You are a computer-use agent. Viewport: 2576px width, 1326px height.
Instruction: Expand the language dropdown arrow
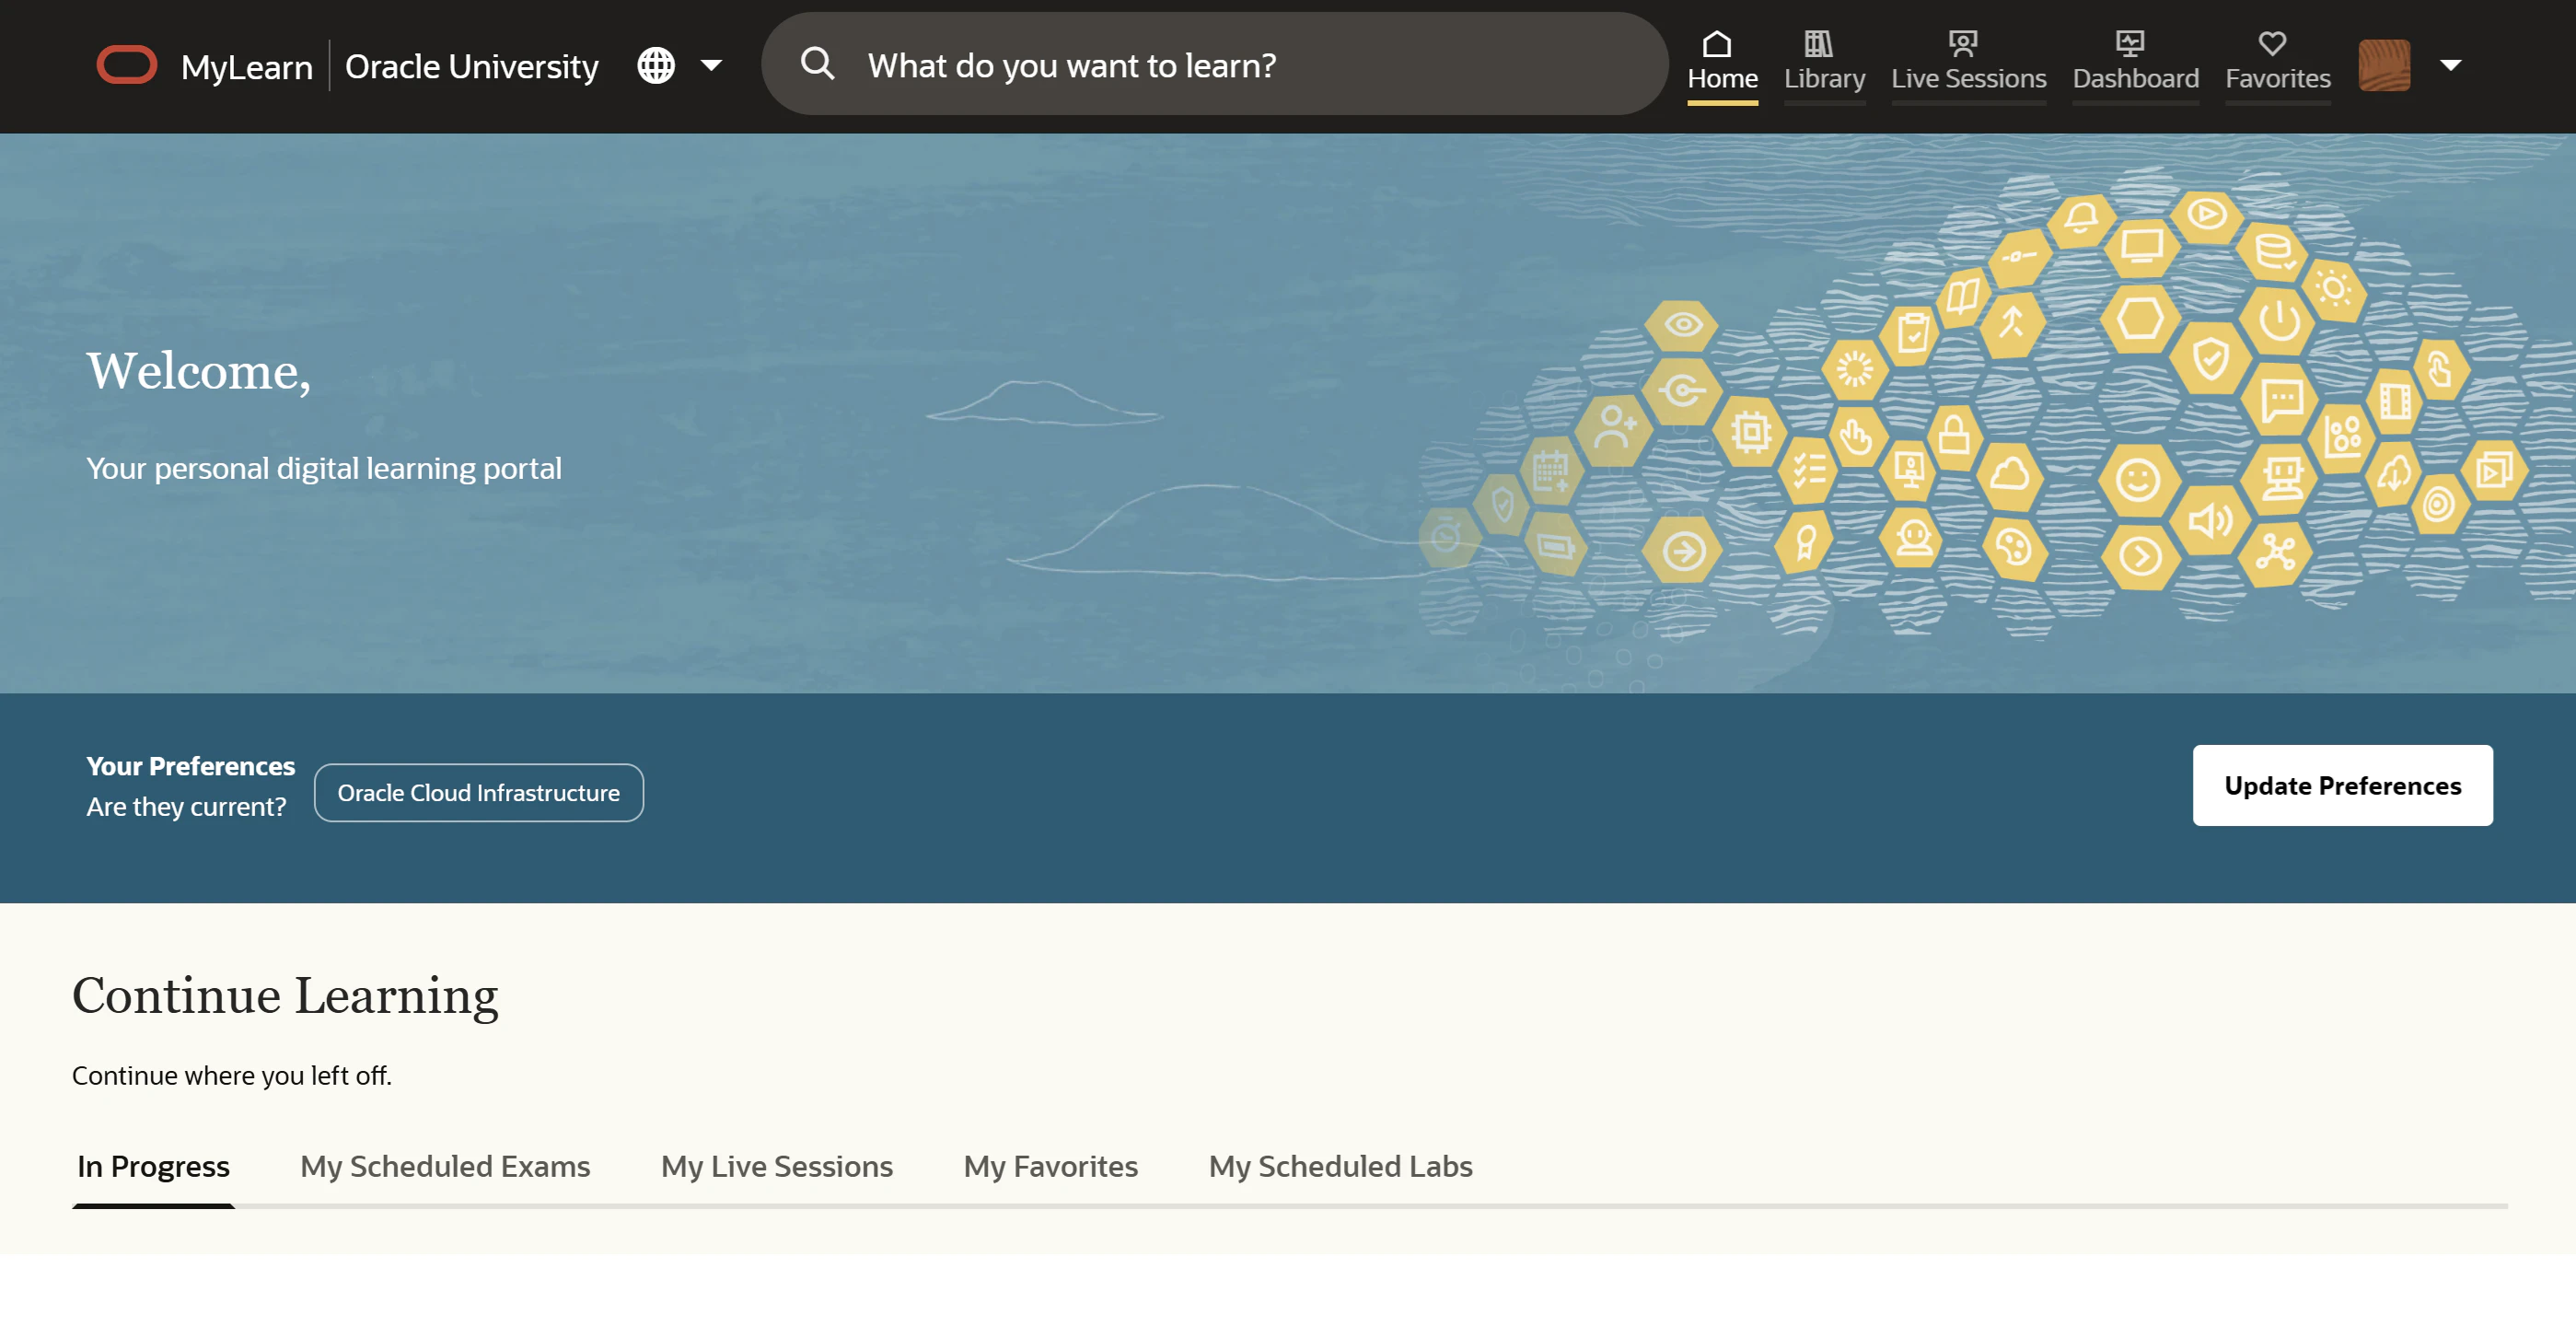coord(711,66)
